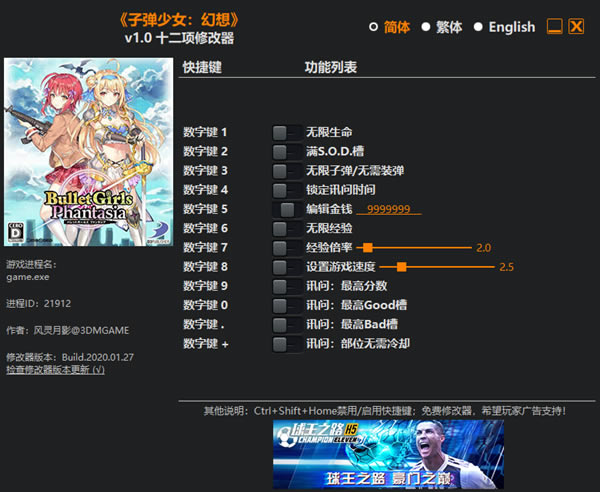Click 检查修改器版本更新 link
This screenshot has width=600, height=492.
point(55,370)
